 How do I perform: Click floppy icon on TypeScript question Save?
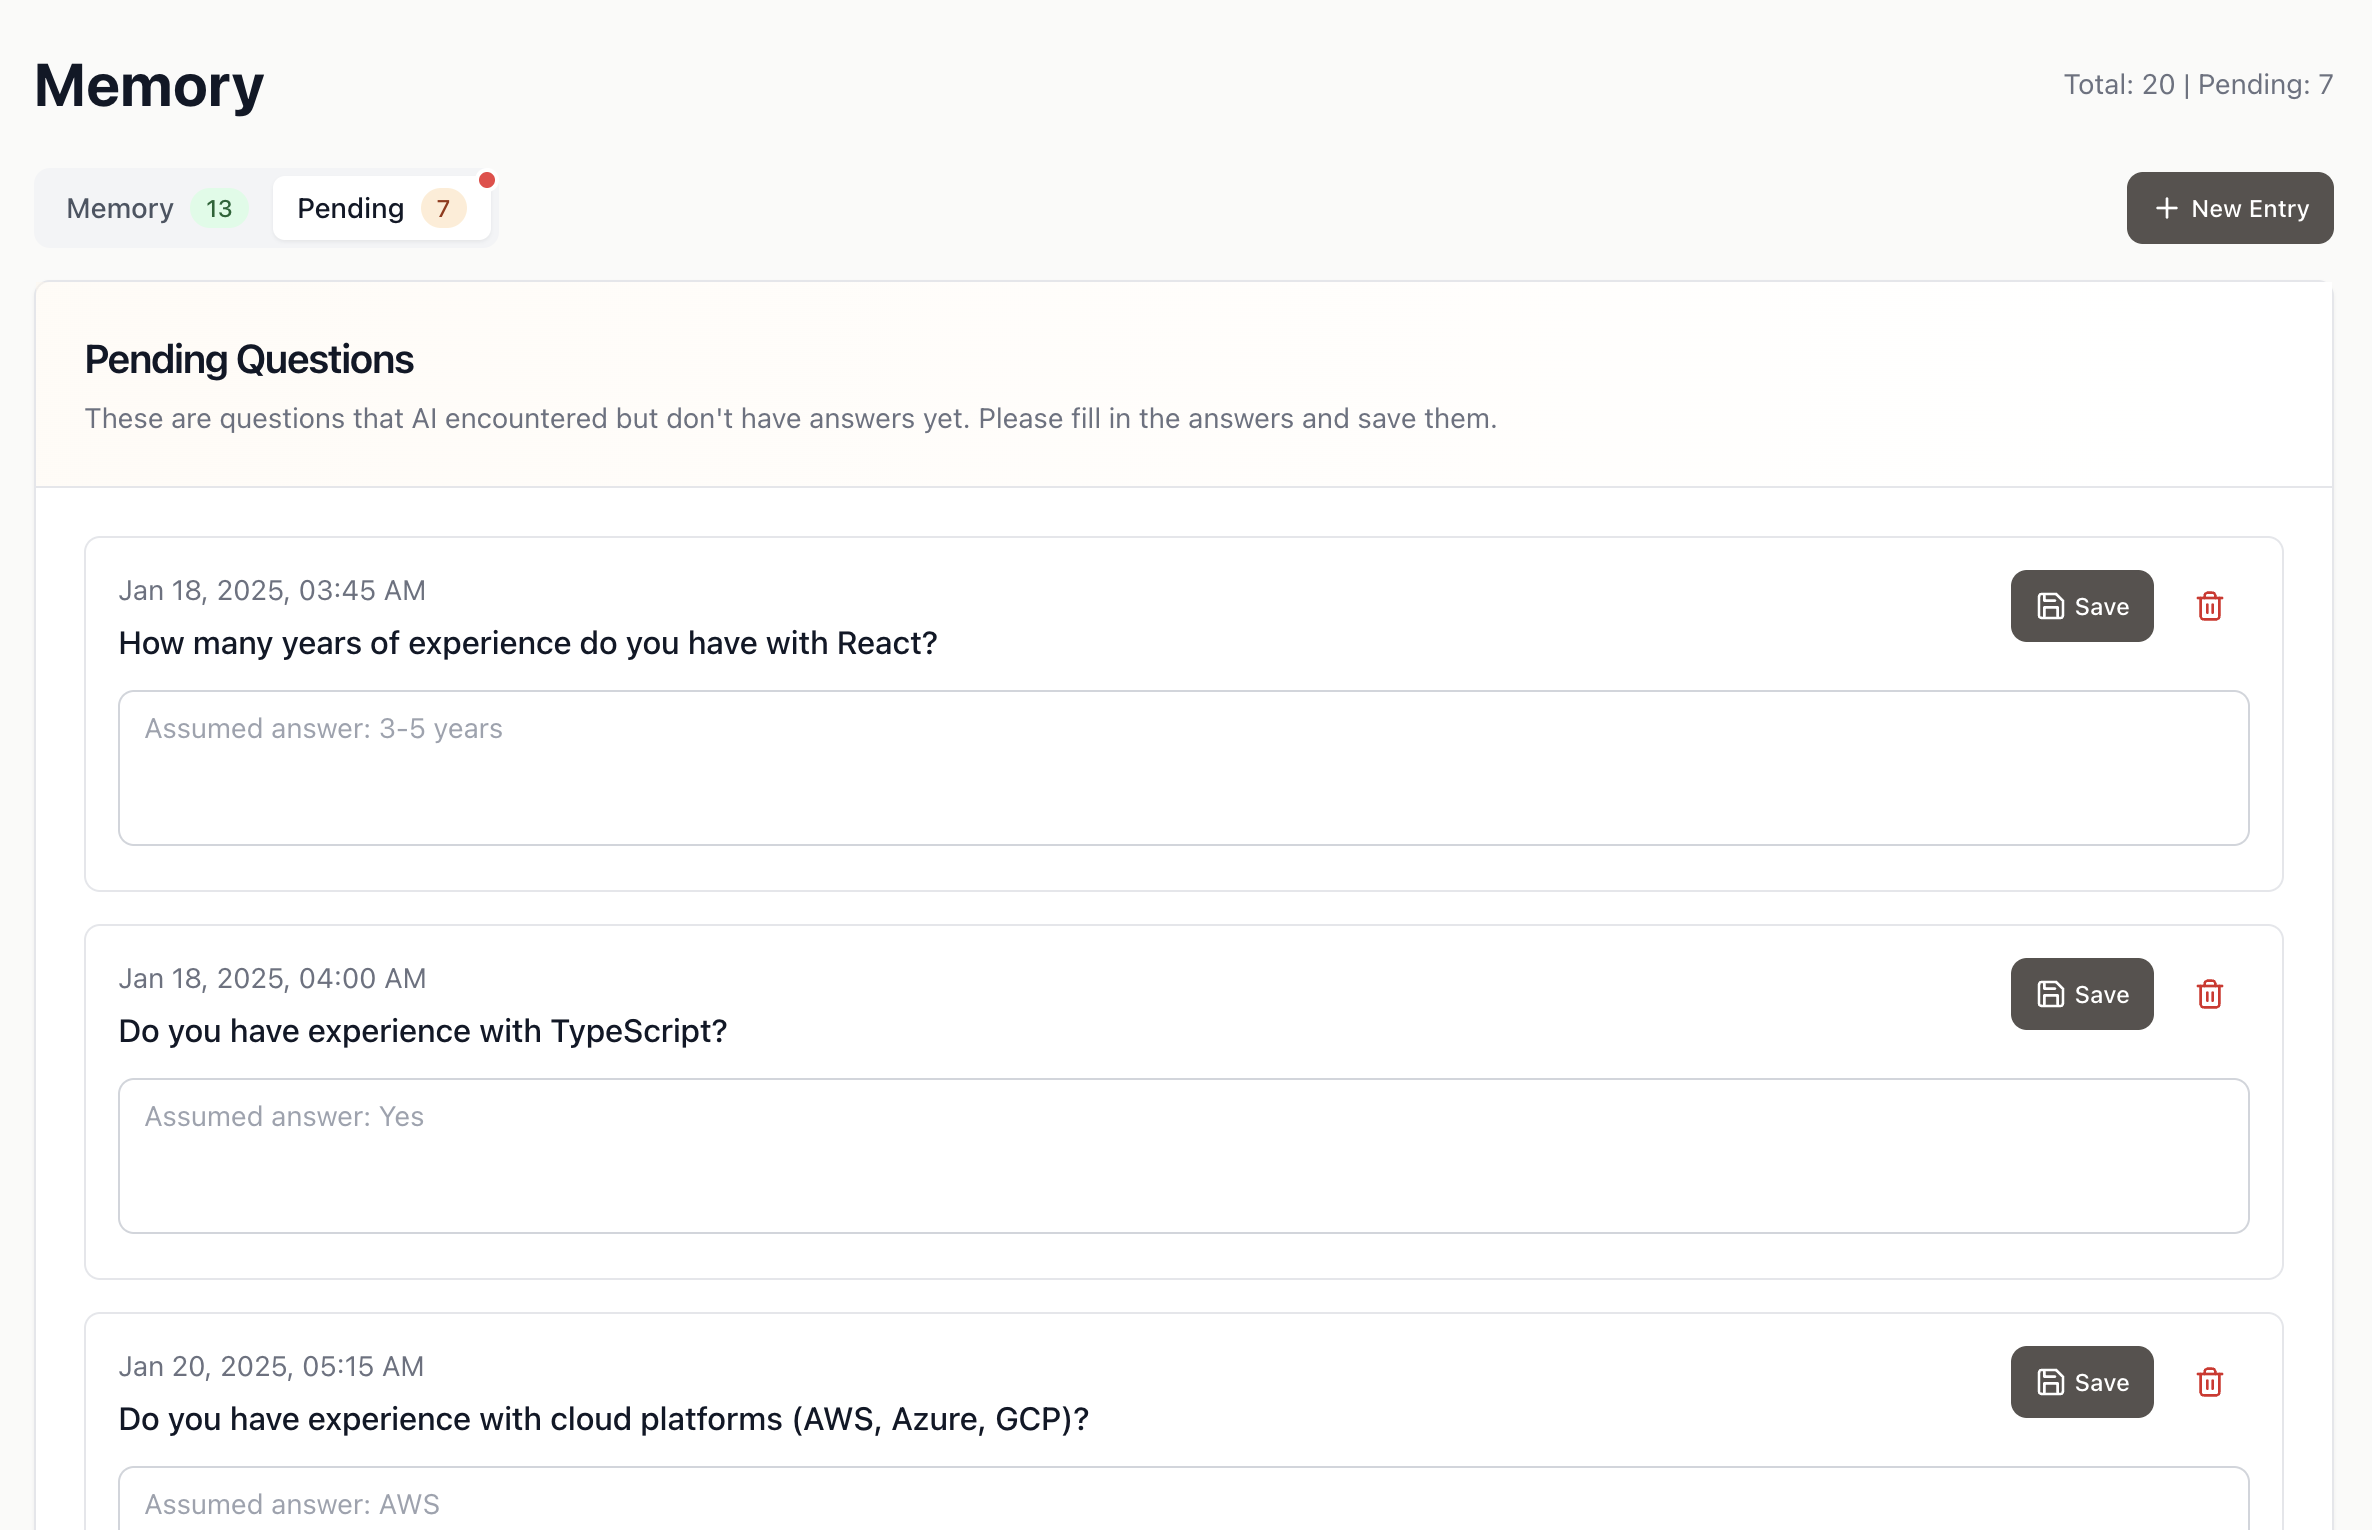(2050, 994)
